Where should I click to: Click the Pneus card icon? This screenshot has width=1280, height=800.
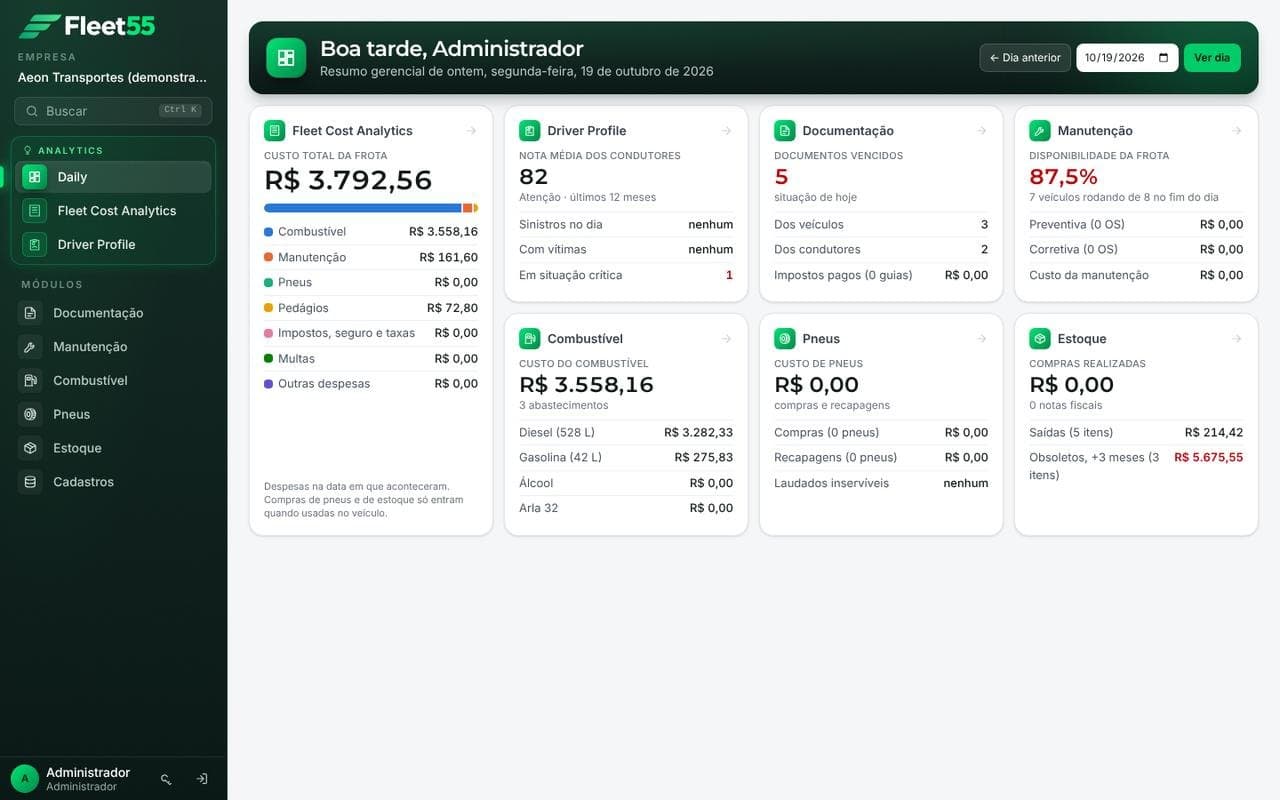click(784, 339)
